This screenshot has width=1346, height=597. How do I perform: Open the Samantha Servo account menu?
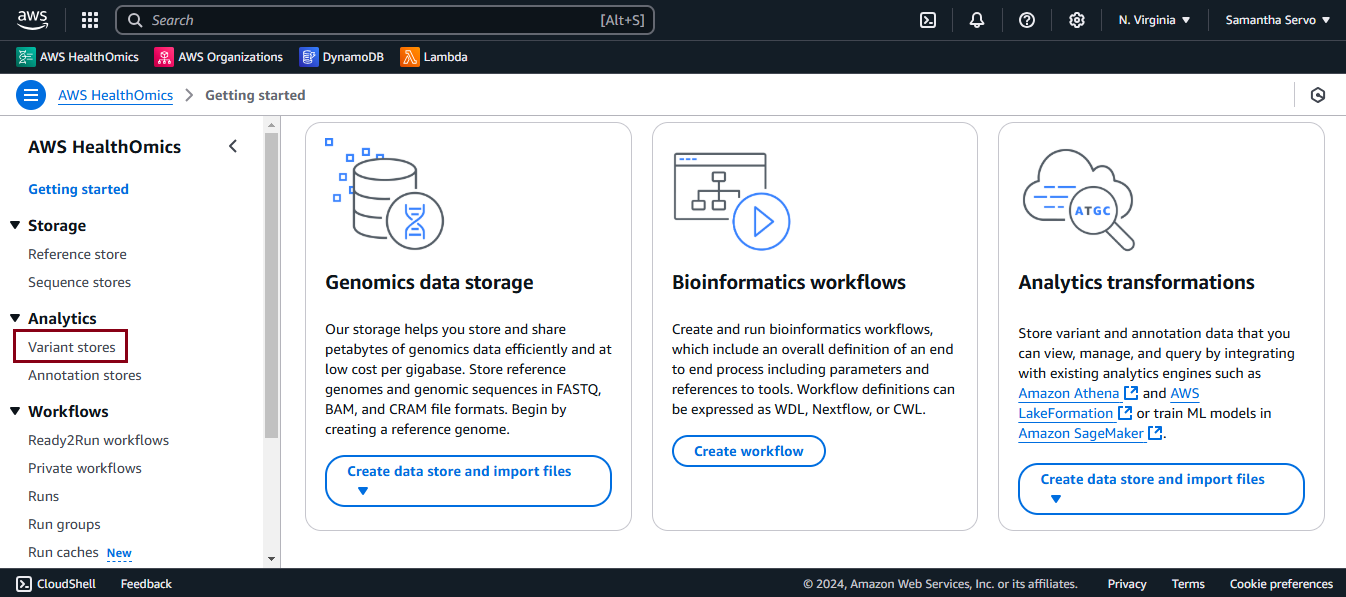point(1277,20)
